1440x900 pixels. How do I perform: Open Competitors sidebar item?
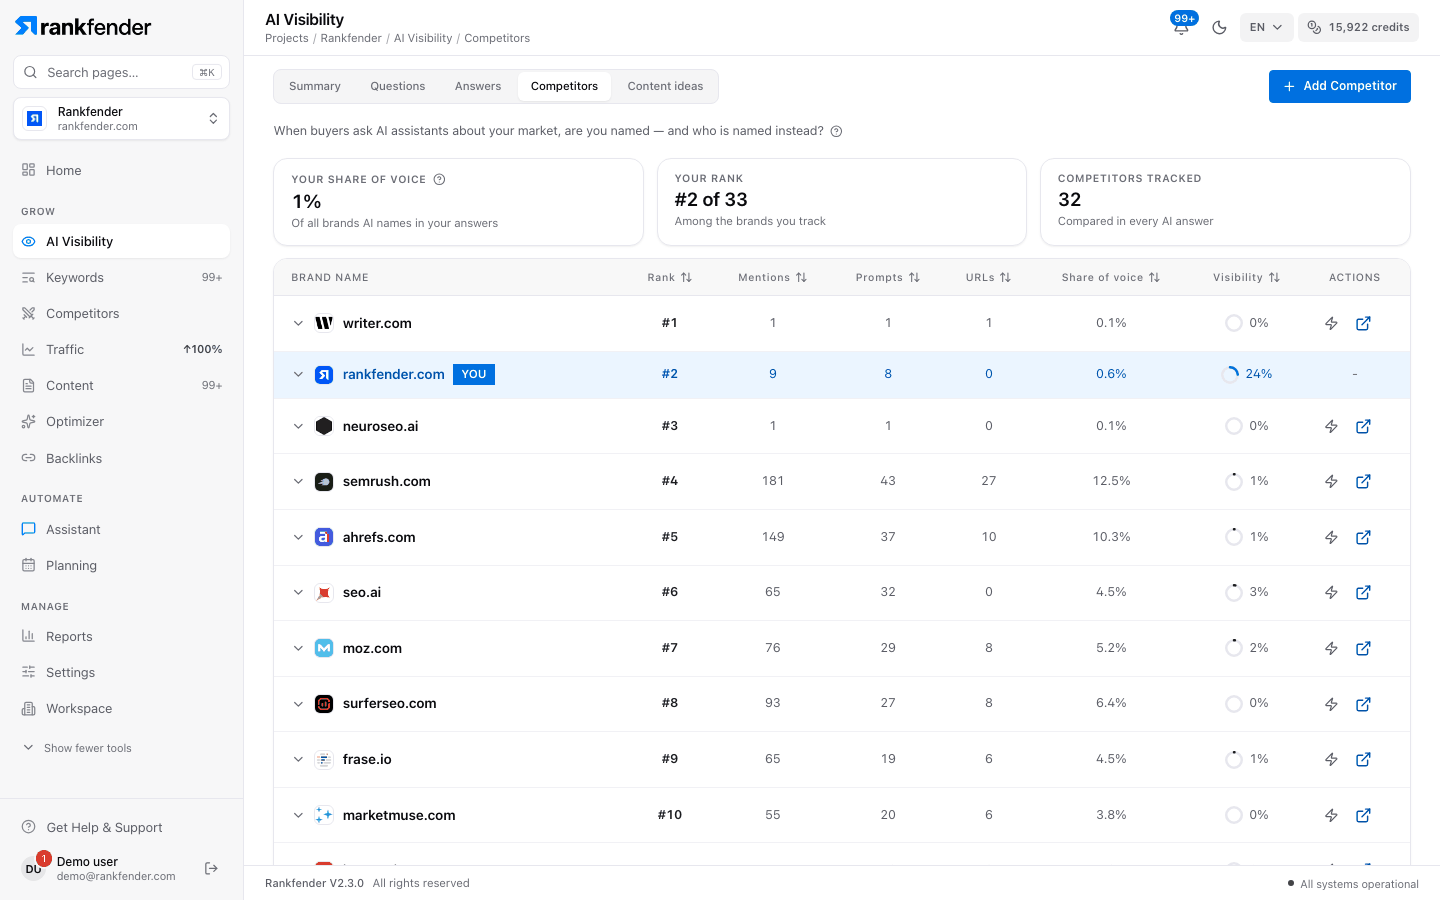coord(122,314)
